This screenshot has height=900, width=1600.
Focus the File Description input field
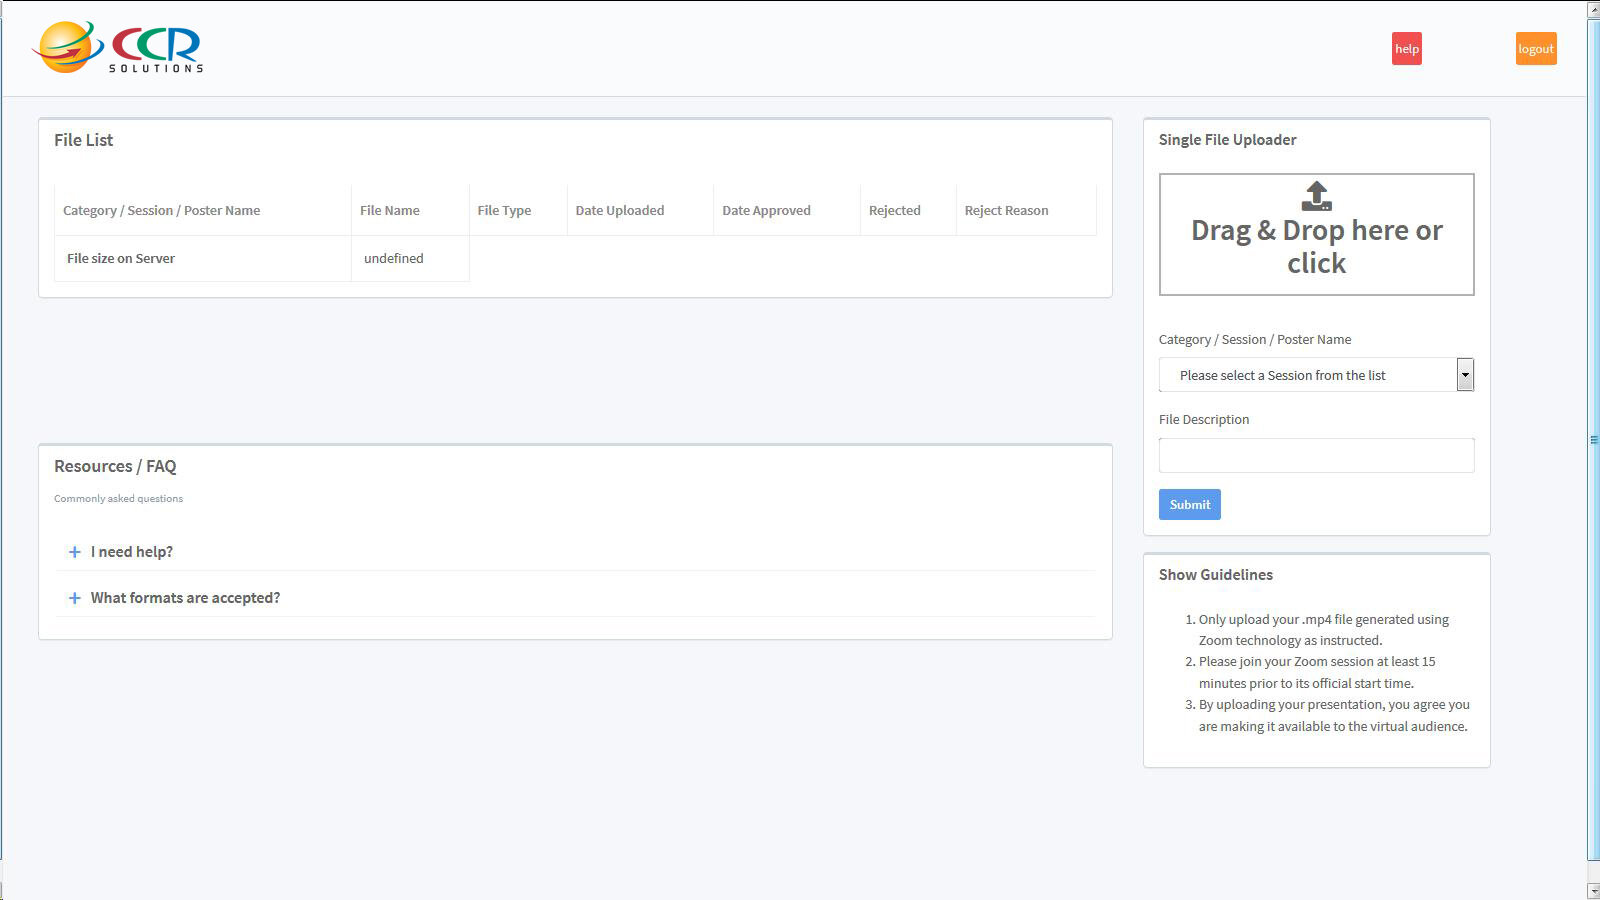(1316, 455)
